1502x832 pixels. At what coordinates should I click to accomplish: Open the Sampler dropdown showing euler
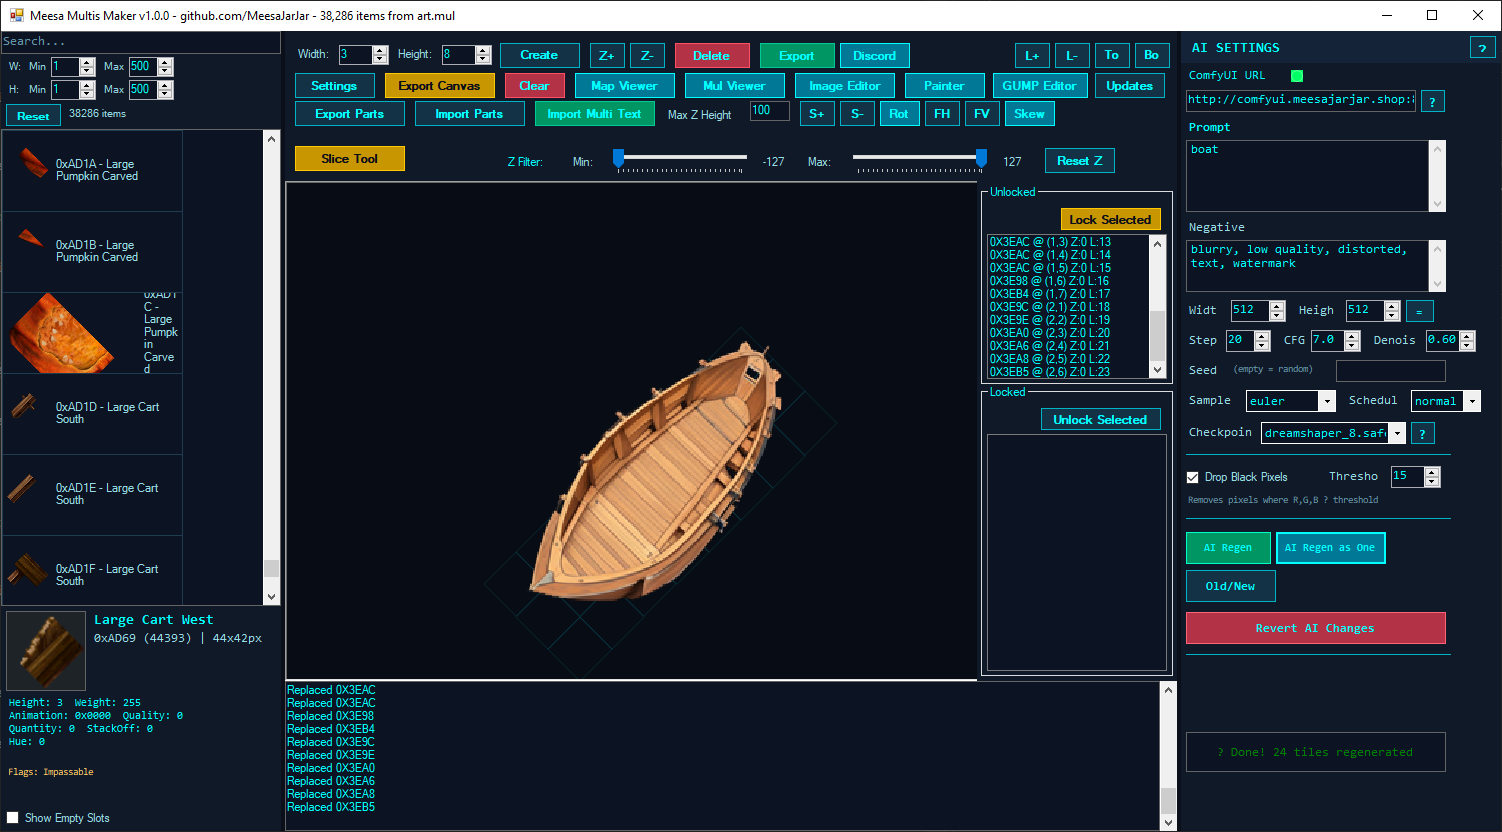(x=1291, y=401)
